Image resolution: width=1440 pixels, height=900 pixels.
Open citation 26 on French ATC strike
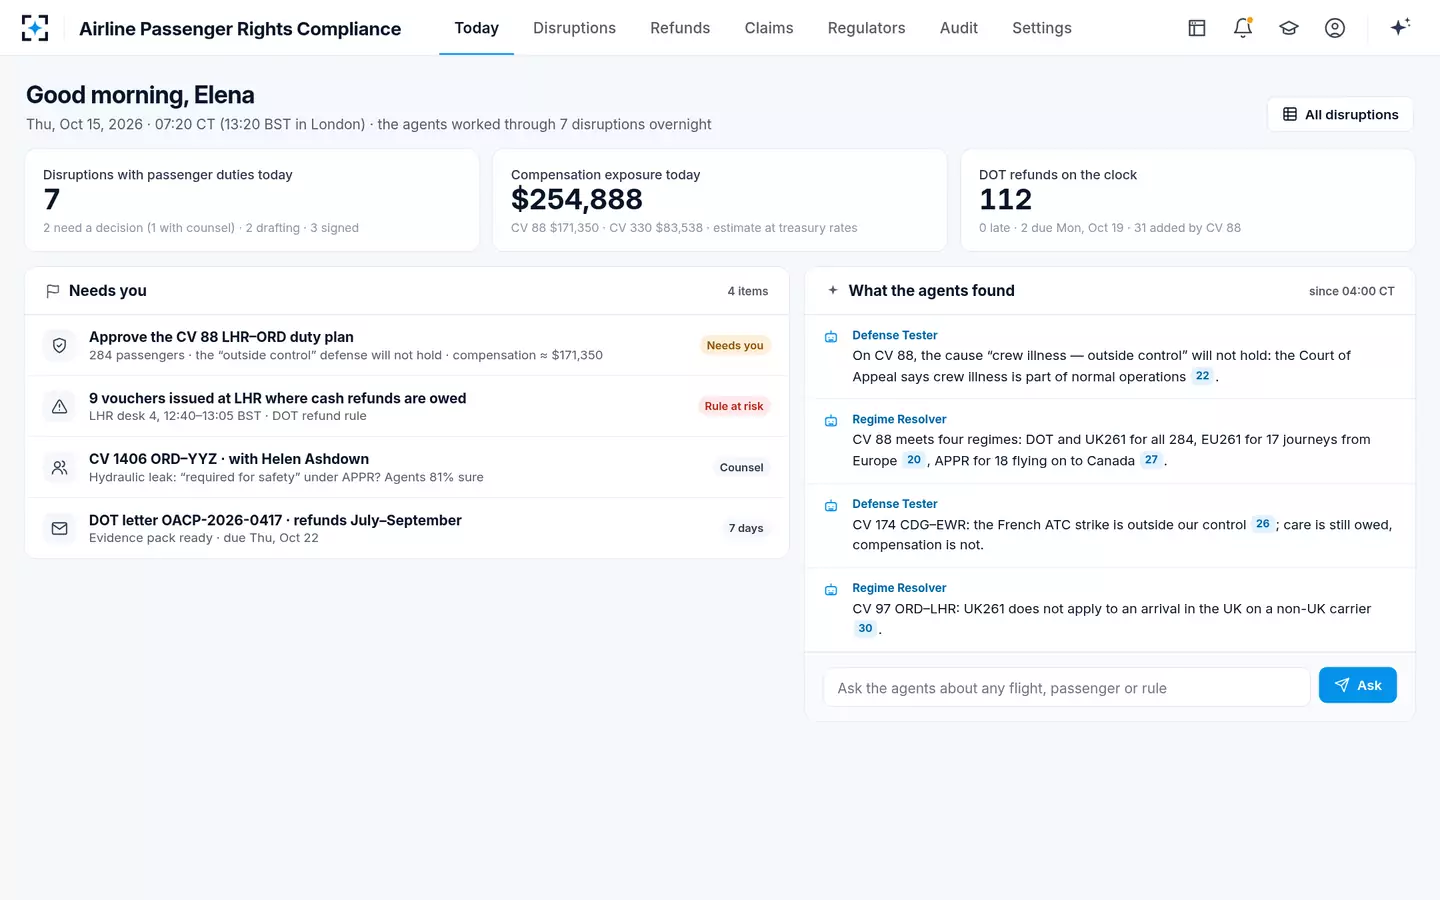click(1262, 524)
